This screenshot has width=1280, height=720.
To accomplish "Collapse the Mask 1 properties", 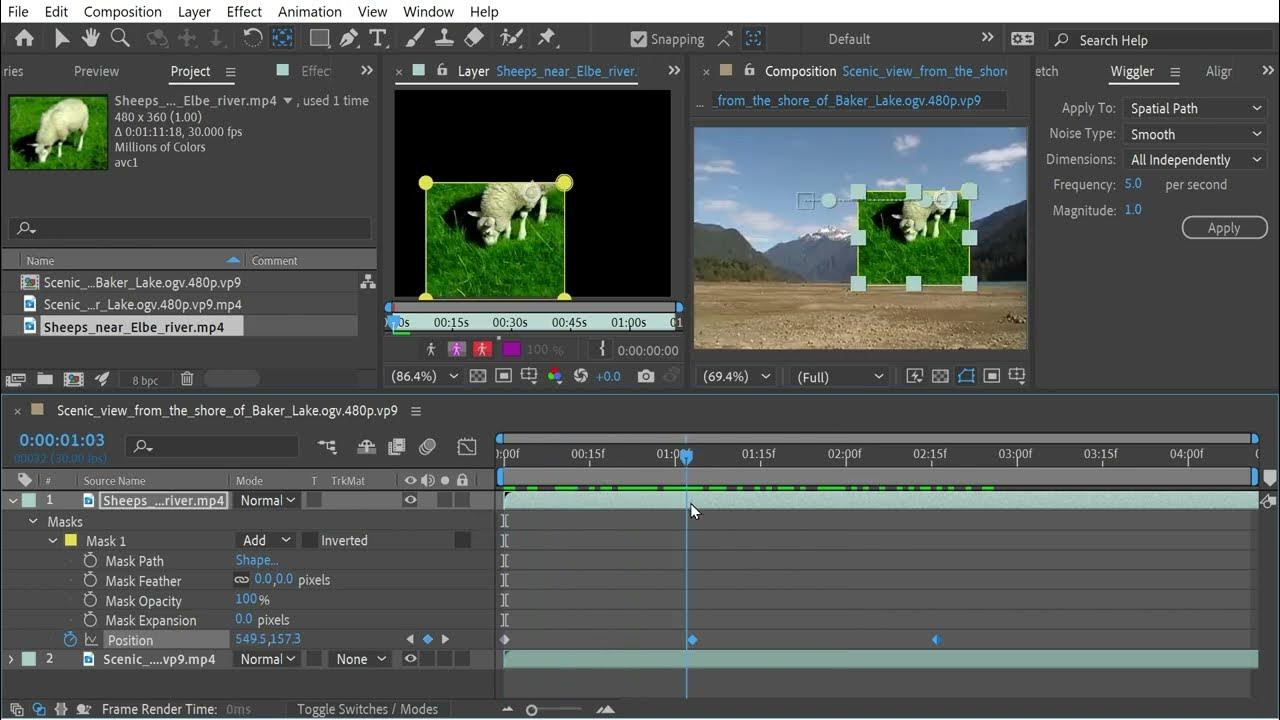I will [x=53, y=540].
